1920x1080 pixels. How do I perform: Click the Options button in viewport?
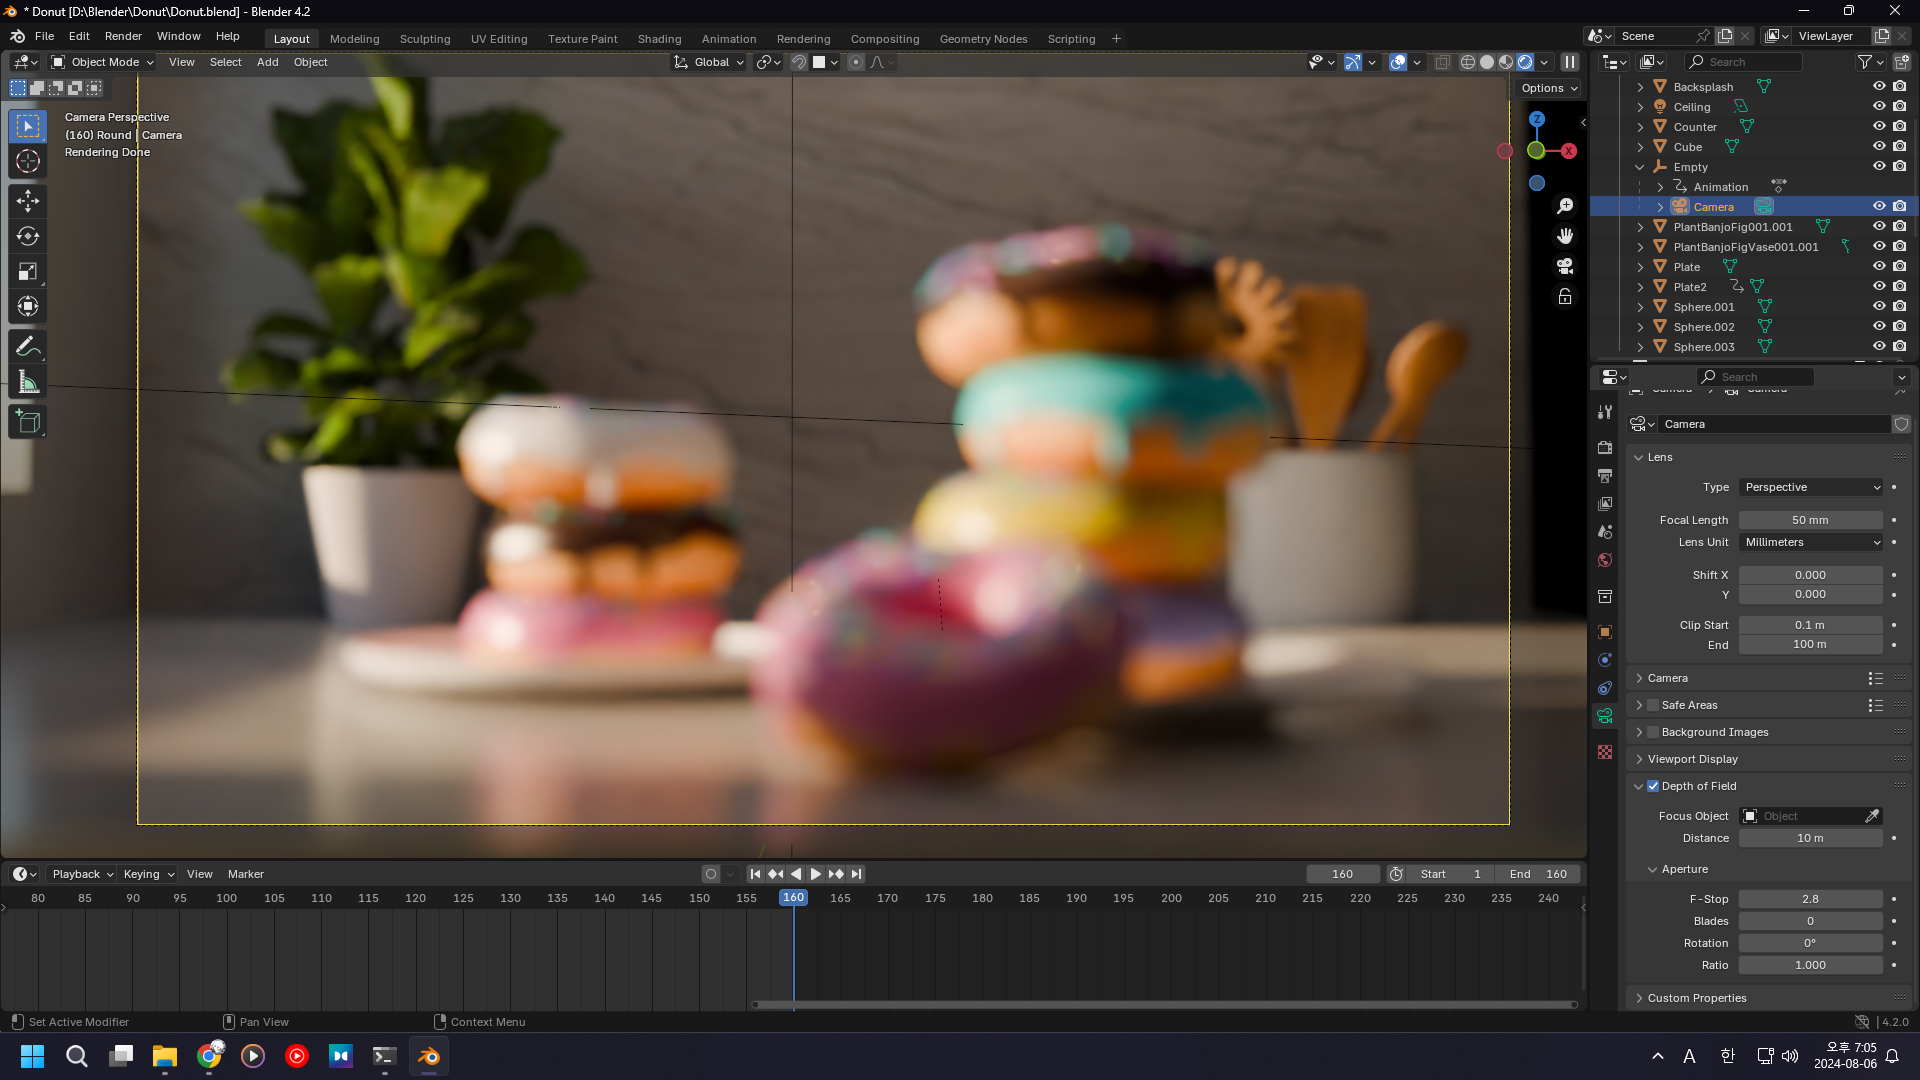pyautogui.click(x=1549, y=88)
